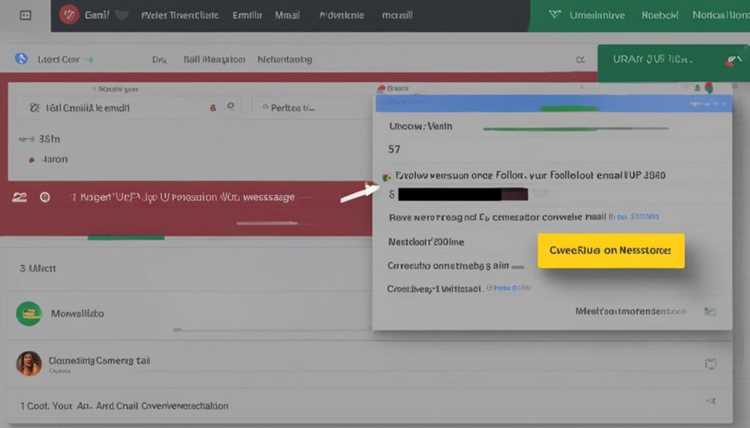Click Mled fcounntoferdenstoce at popup bottom

[x=630, y=312]
